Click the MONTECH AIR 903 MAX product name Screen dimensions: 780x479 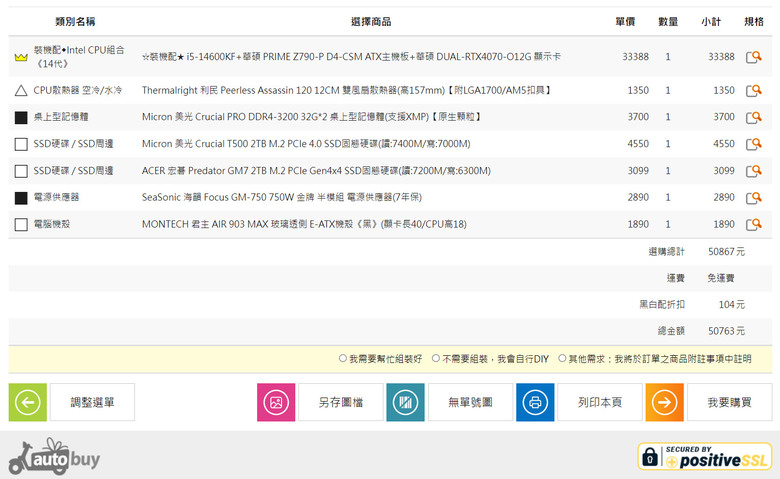point(304,224)
